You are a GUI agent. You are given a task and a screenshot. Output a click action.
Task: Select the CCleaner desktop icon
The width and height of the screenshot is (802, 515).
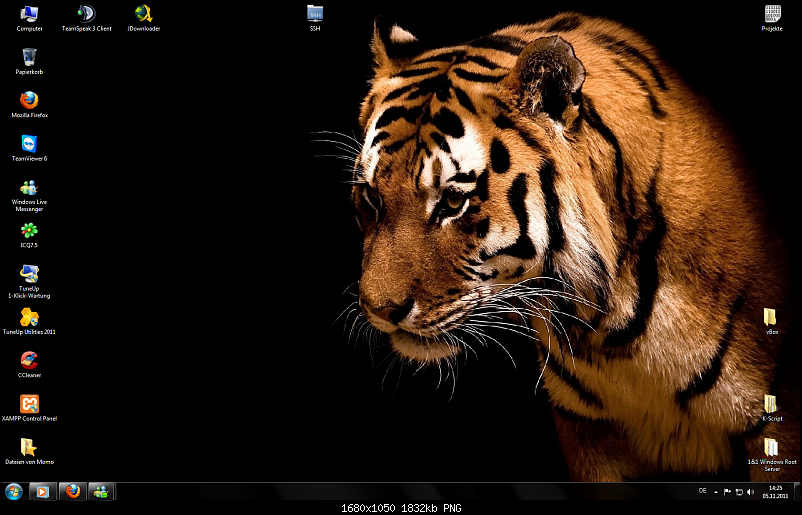pos(29,365)
